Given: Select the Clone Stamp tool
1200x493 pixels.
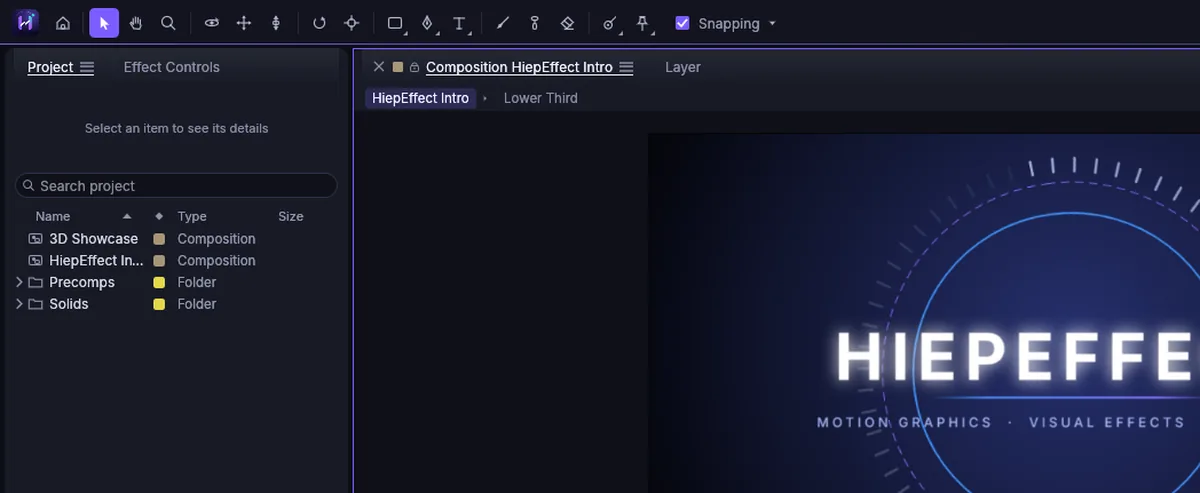Looking at the screenshot, I should 534,23.
